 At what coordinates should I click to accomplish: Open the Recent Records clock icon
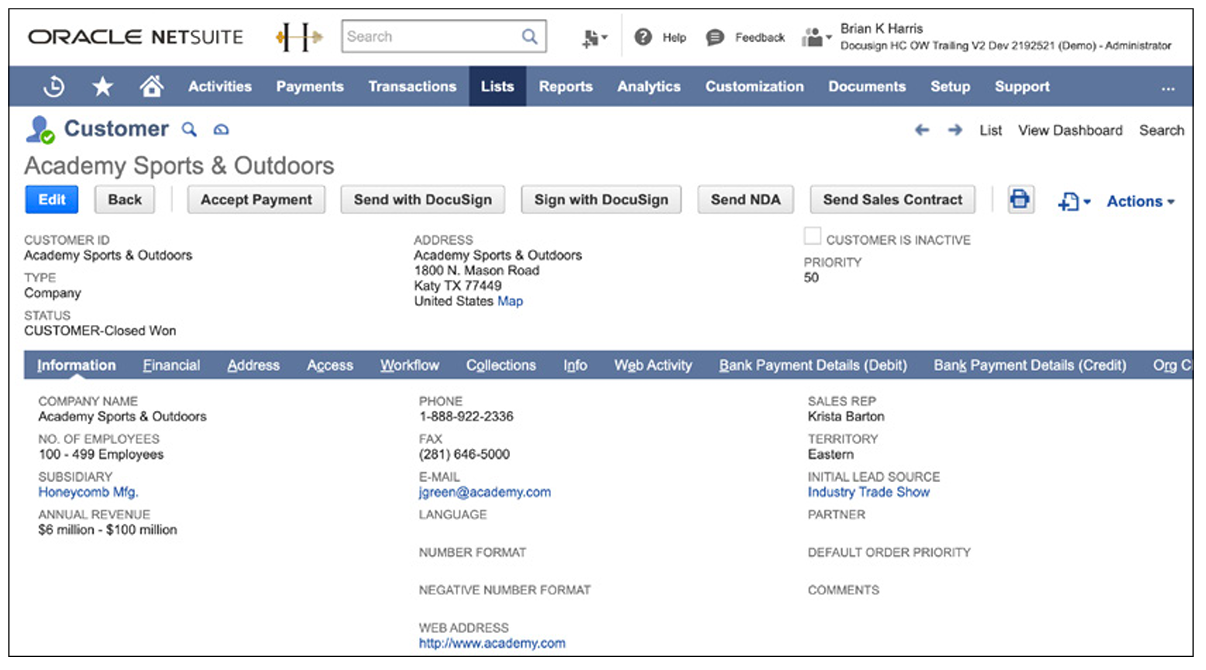pyautogui.click(x=52, y=86)
